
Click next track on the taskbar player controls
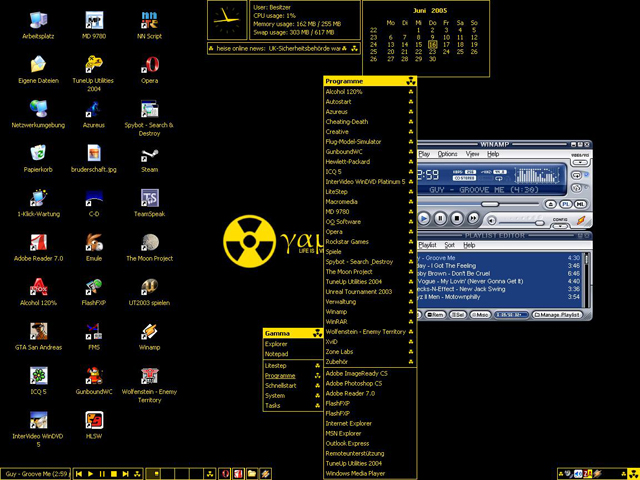pos(125,474)
